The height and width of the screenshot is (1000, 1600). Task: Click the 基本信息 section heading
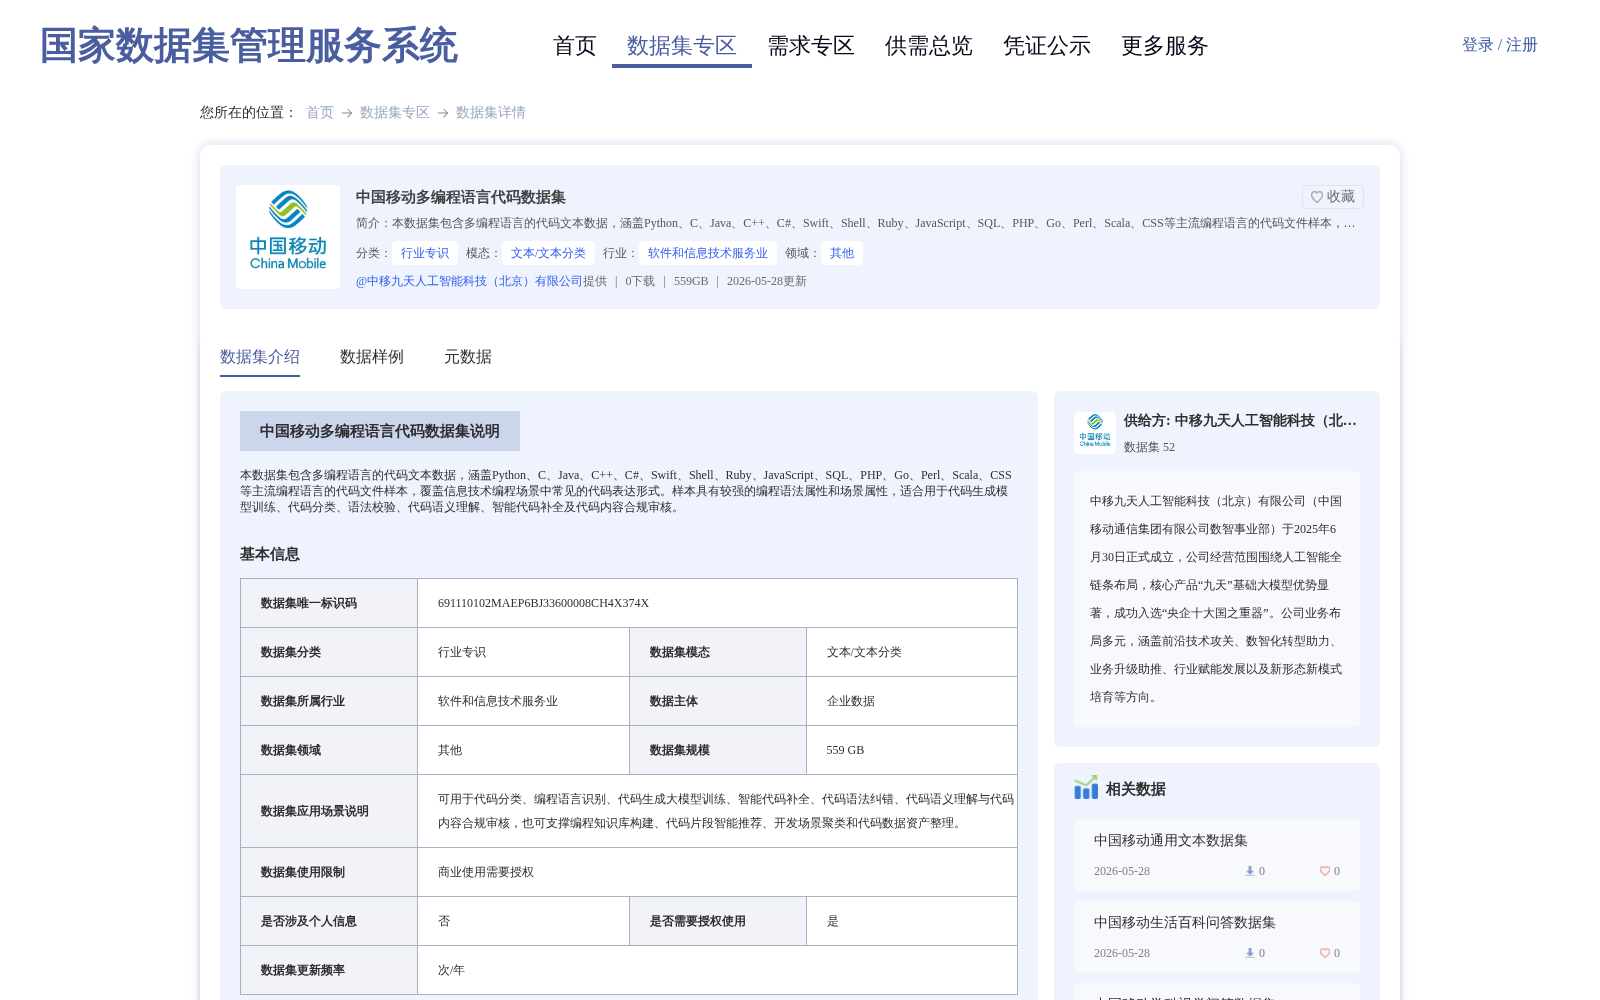tap(270, 554)
